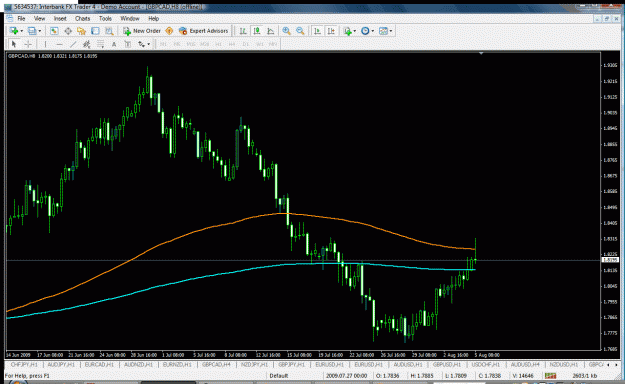Select the Text Label tool
This screenshot has height=384, width=625.
coord(128,44)
